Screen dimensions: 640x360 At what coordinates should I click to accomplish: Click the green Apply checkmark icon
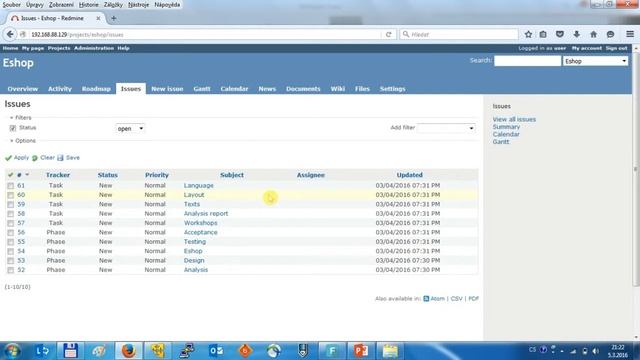(x=8, y=158)
